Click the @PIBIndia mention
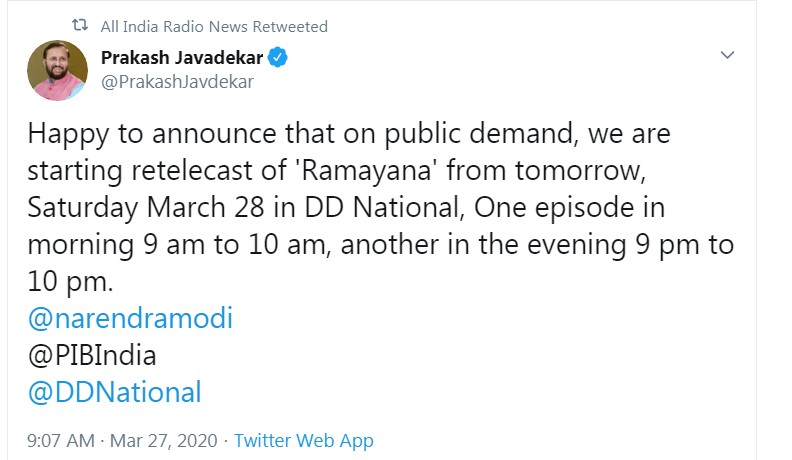Image resolution: width=792 pixels, height=460 pixels. tap(92, 354)
